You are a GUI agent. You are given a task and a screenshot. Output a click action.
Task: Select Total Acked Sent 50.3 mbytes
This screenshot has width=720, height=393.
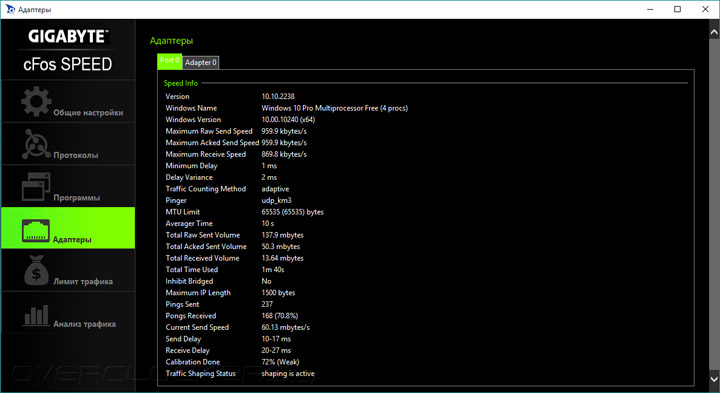click(281, 247)
